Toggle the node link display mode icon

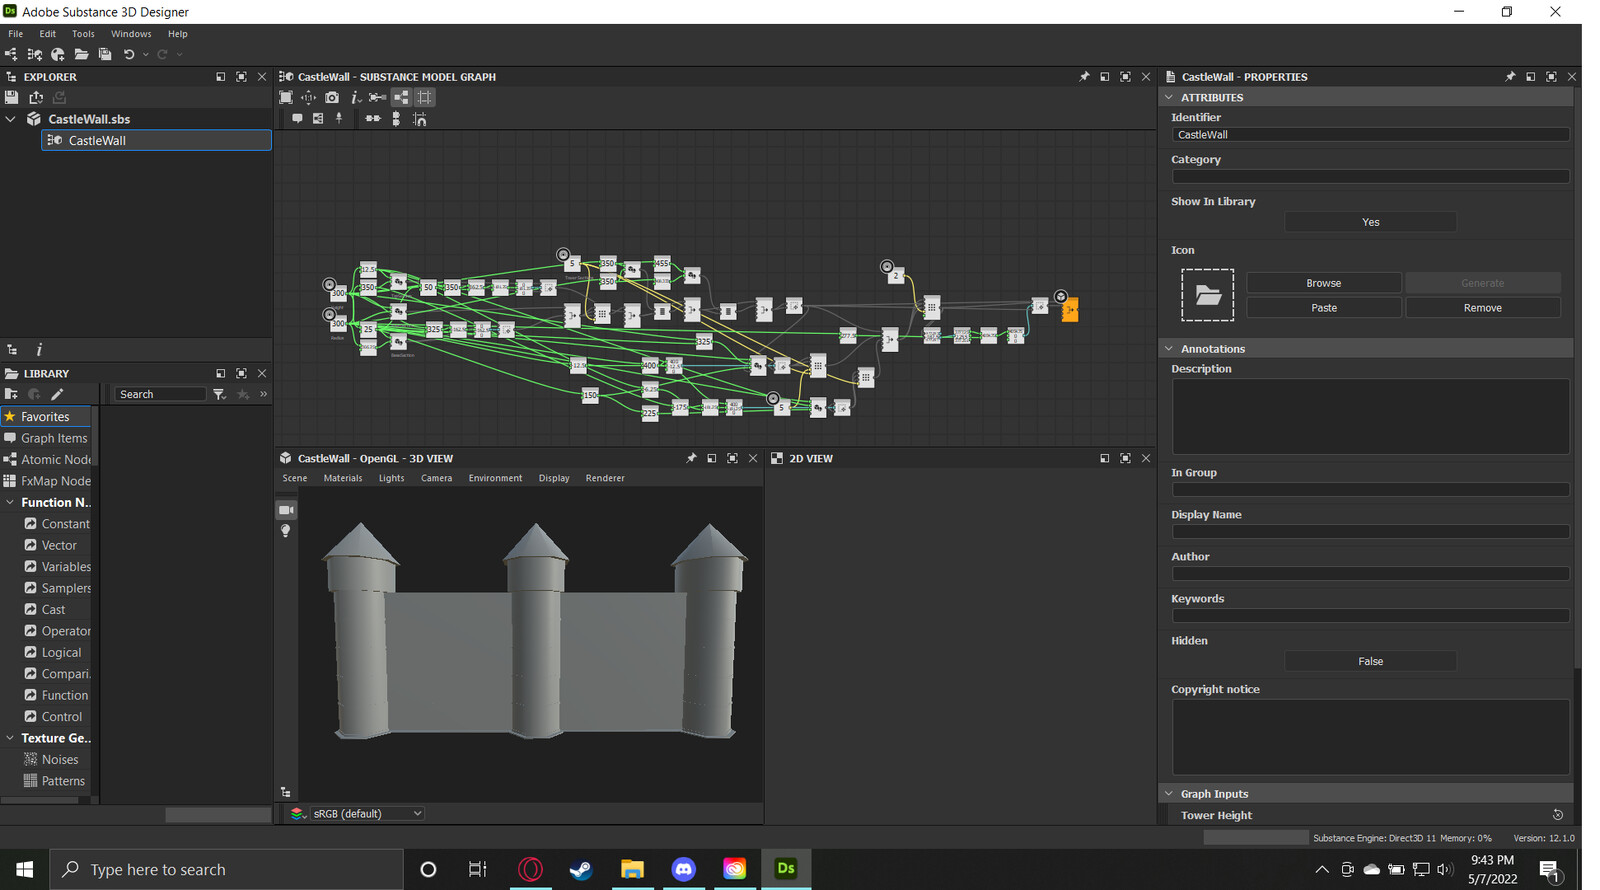[x=377, y=97]
